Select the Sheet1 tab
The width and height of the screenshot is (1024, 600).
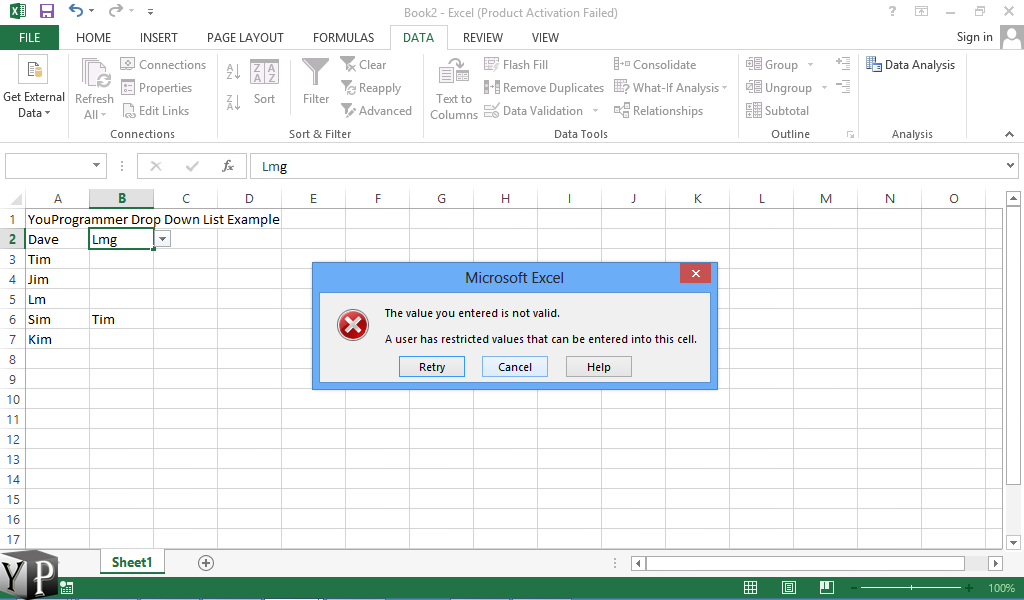(132, 562)
